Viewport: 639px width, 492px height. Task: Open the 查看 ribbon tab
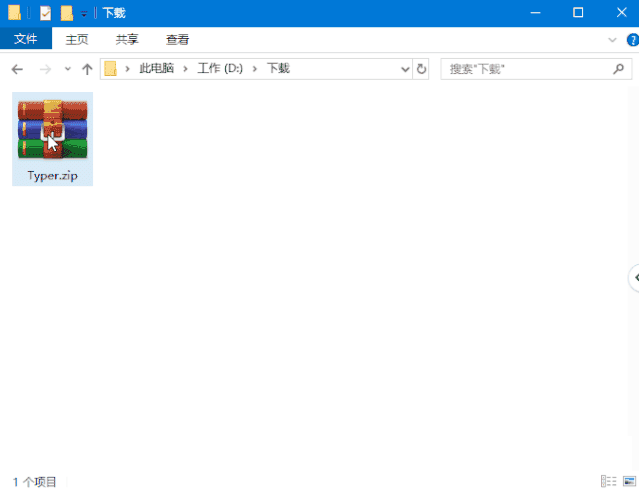click(178, 40)
